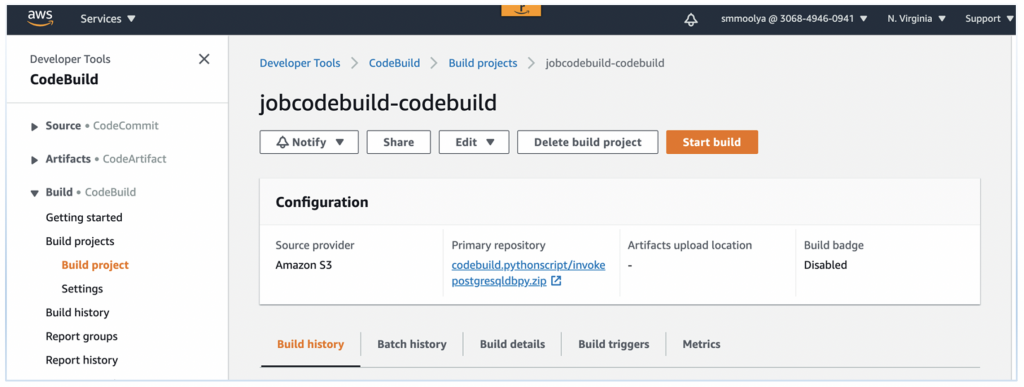Open the notifications bell icon
Image resolution: width=1024 pixels, height=387 pixels.
point(690,20)
